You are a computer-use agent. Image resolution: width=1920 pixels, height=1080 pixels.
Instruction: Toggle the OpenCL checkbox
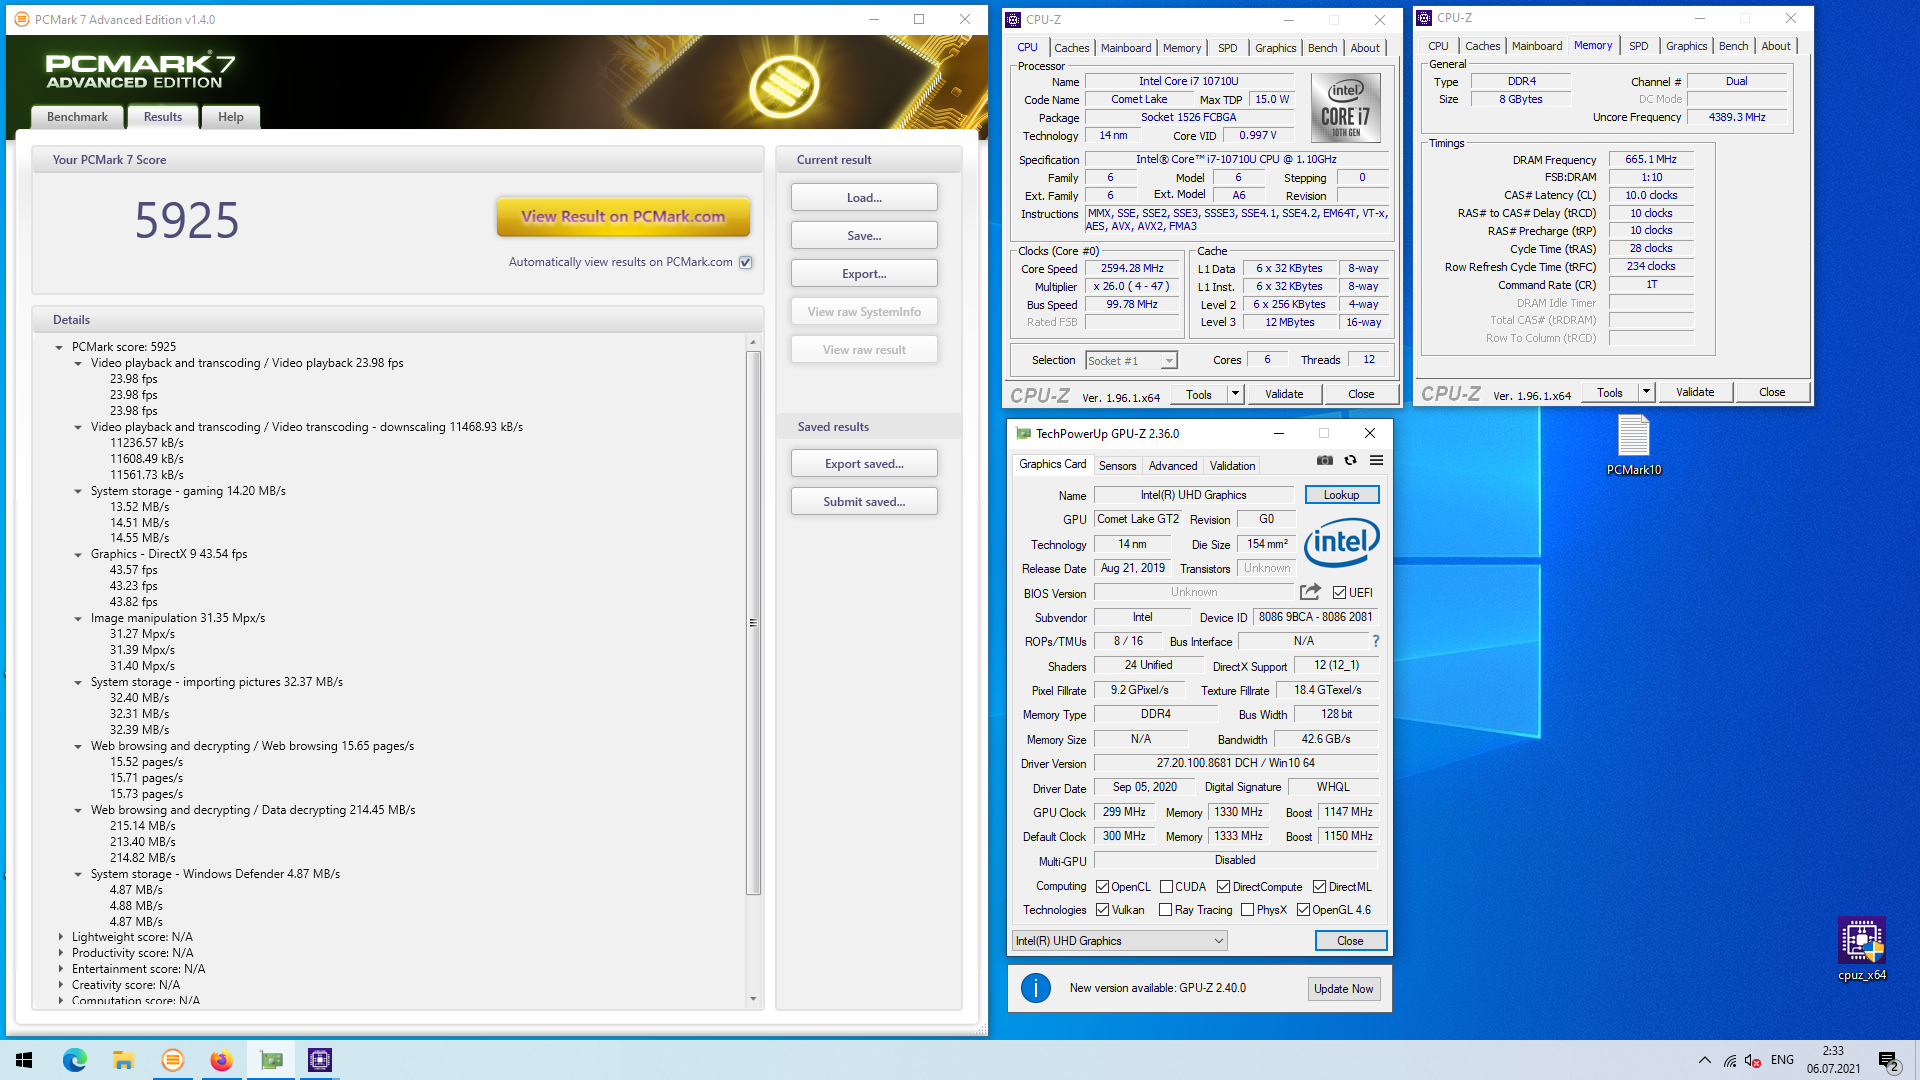1102,886
